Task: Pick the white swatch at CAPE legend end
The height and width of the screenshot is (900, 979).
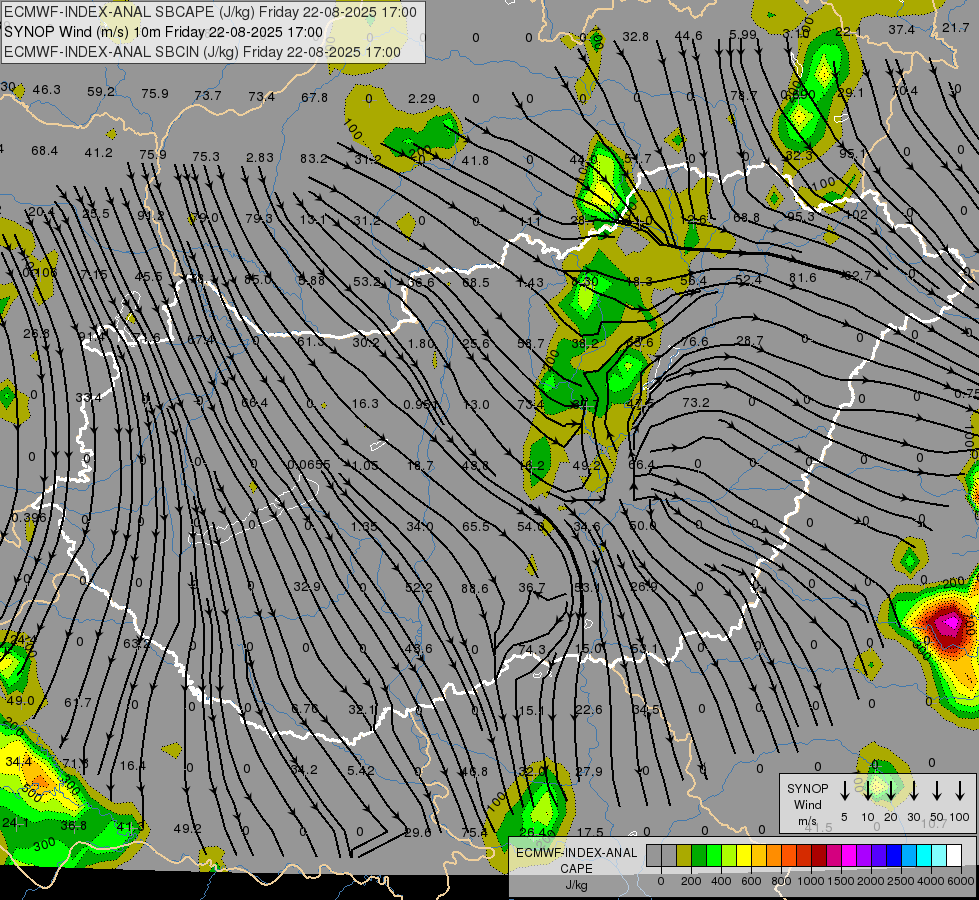Action: coord(953,856)
